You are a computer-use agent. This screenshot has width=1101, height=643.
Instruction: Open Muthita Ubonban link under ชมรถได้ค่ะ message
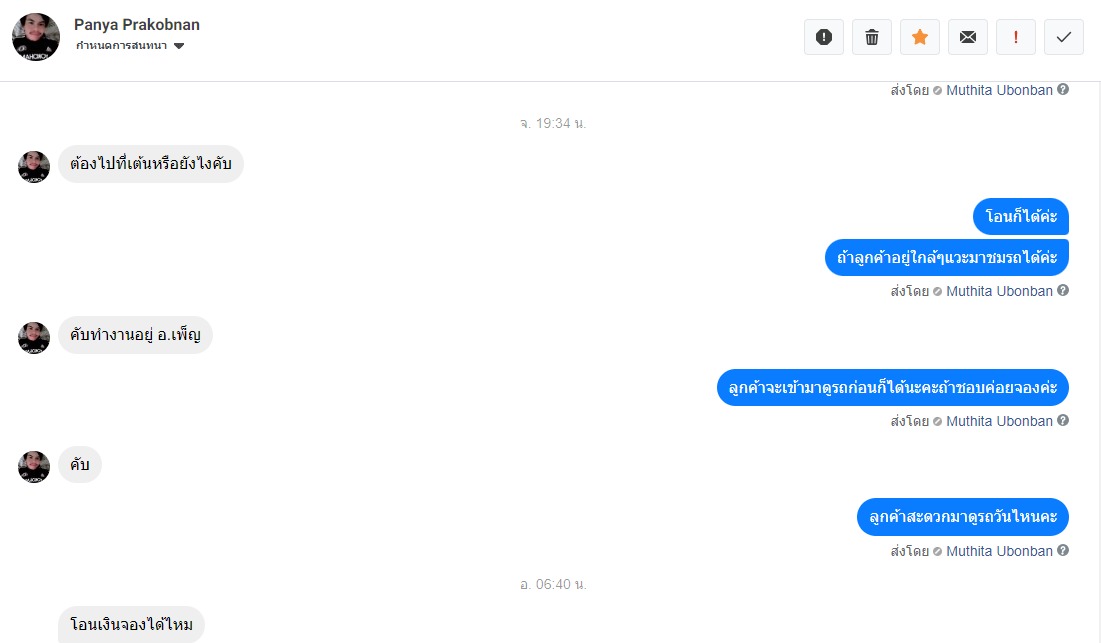pyautogui.click(x=999, y=291)
